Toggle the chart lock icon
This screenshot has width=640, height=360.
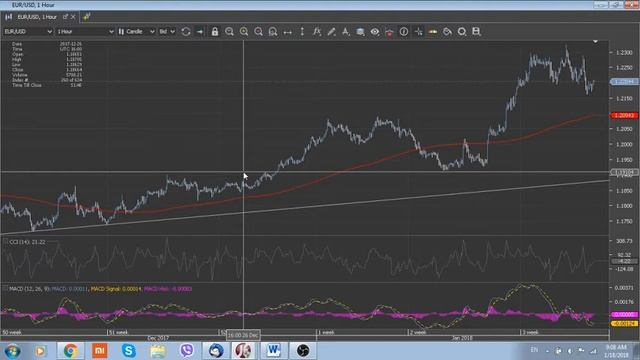pyautogui.click(x=215, y=31)
